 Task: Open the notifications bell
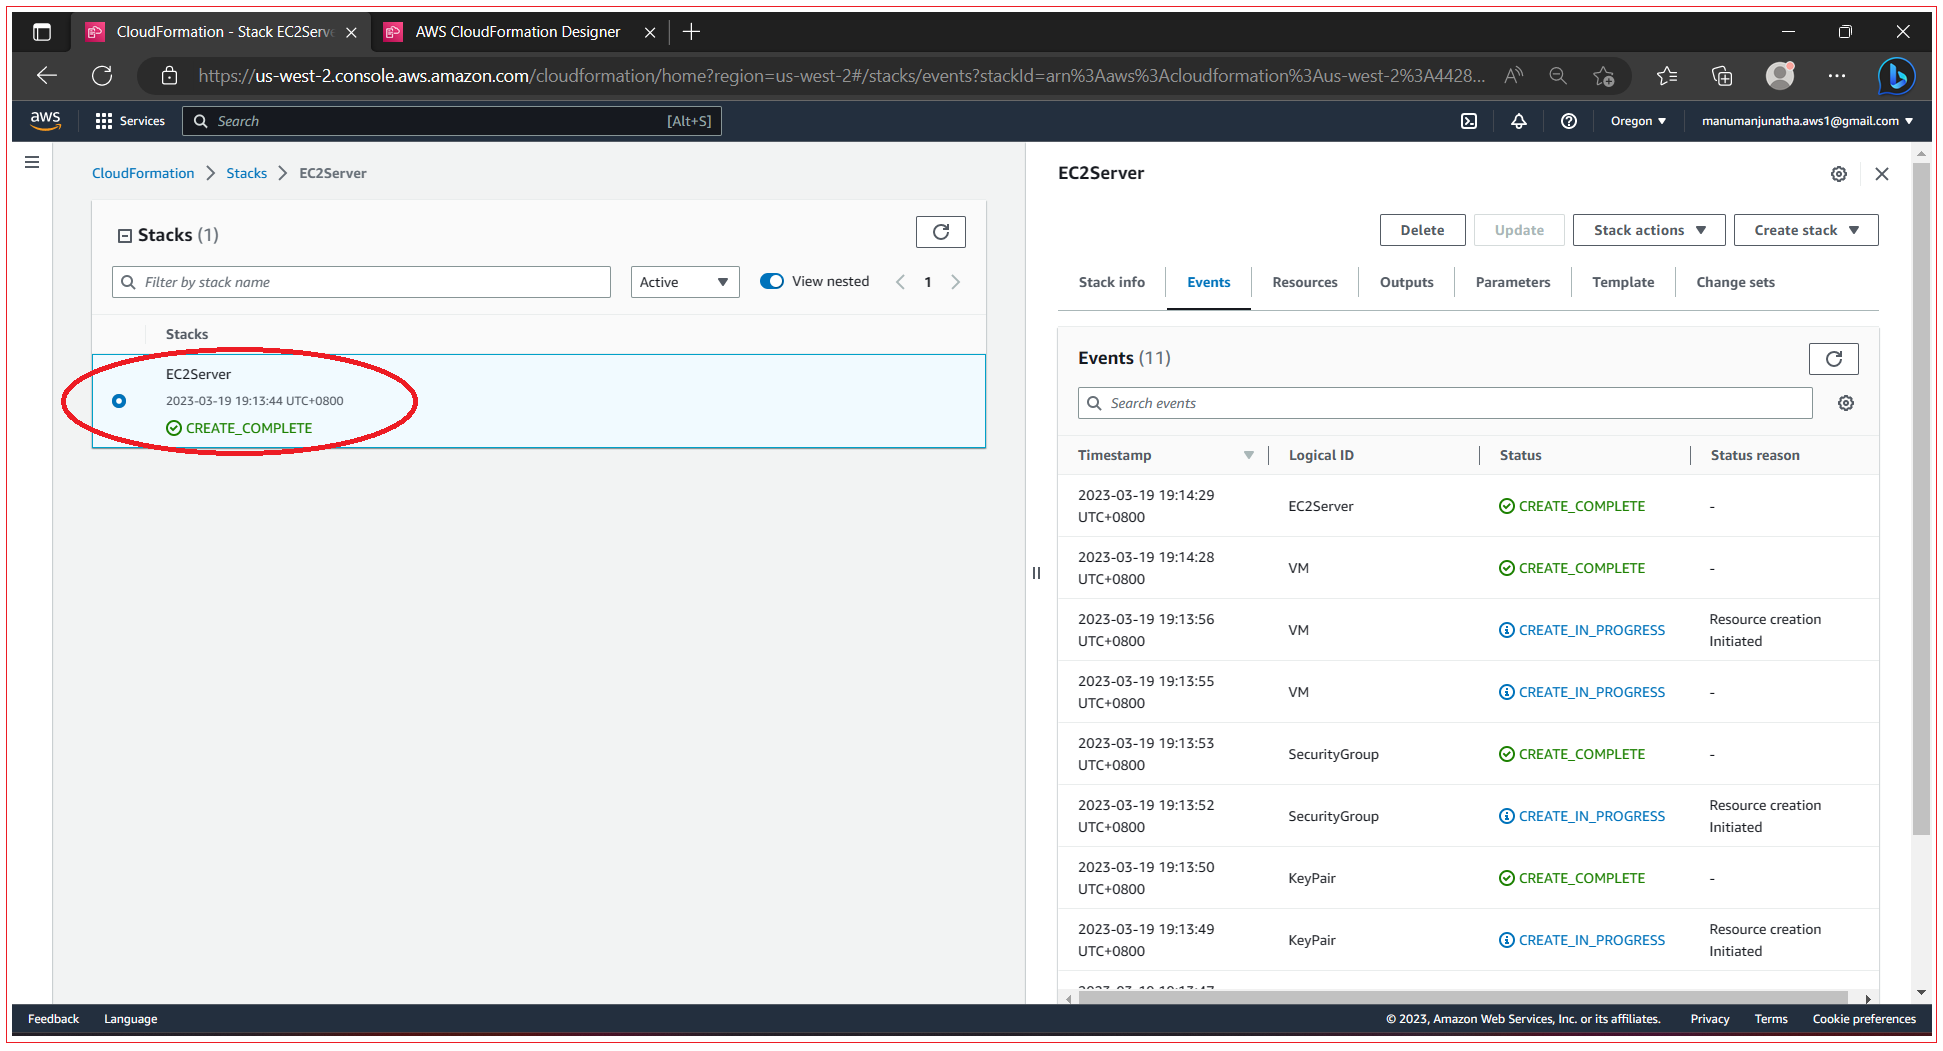pyautogui.click(x=1518, y=121)
